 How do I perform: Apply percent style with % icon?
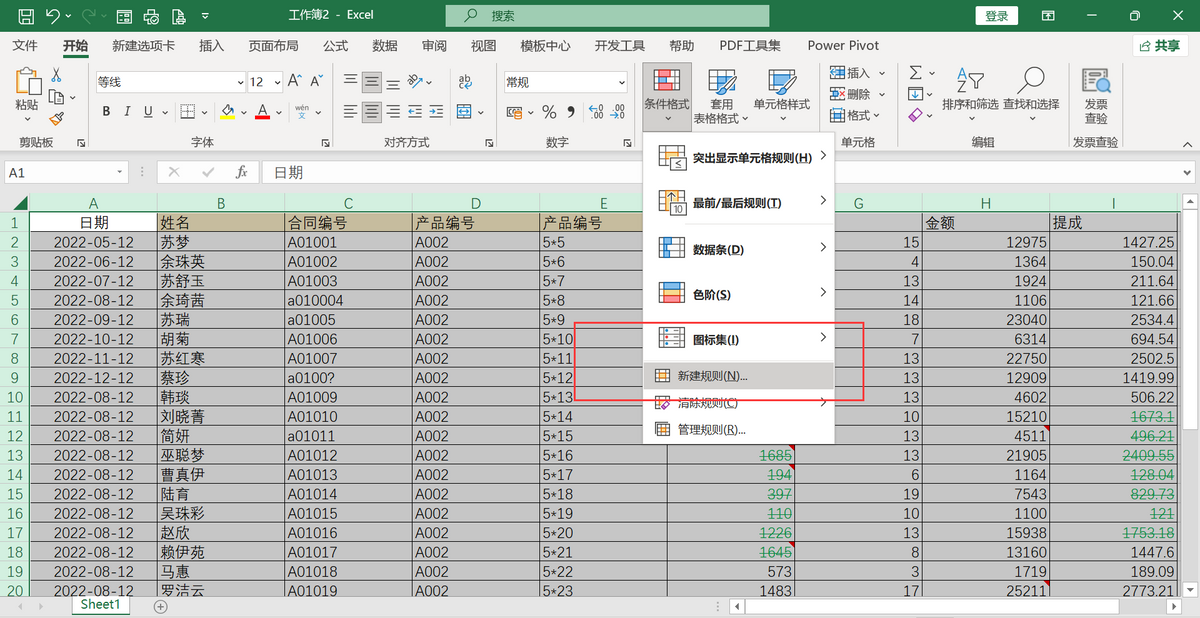tap(549, 112)
